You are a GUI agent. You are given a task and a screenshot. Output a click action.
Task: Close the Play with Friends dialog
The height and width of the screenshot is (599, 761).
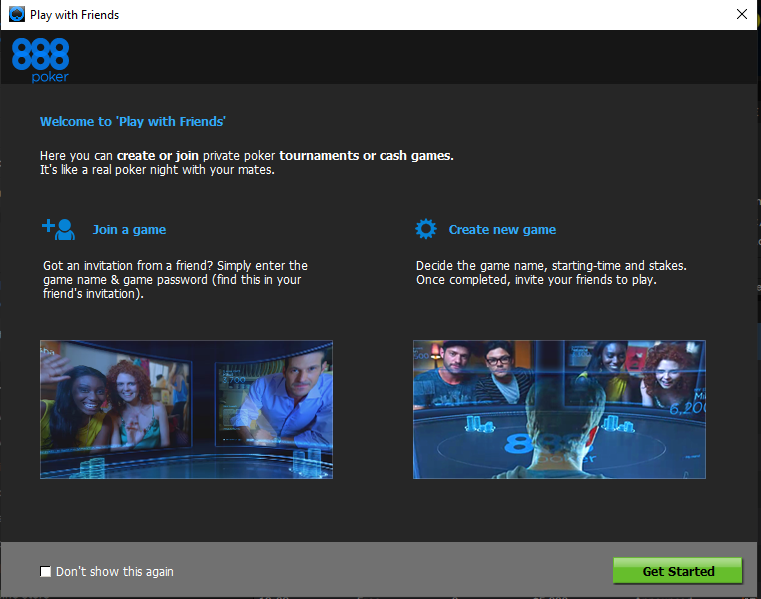pyautogui.click(x=742, y=14)
